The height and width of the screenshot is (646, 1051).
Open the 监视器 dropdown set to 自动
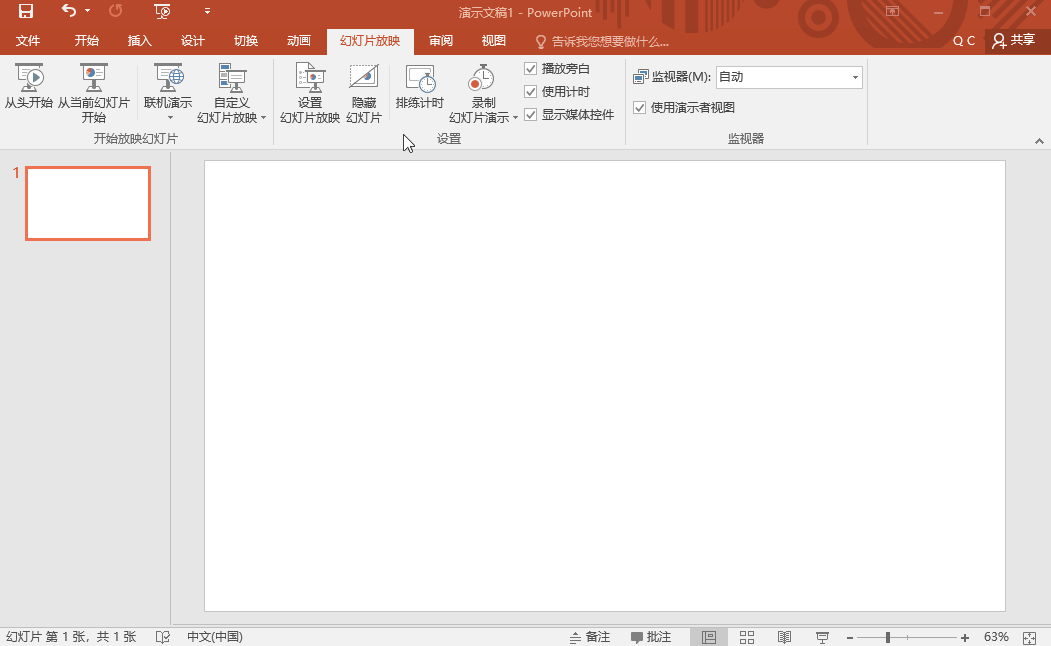tap(789, 77)
